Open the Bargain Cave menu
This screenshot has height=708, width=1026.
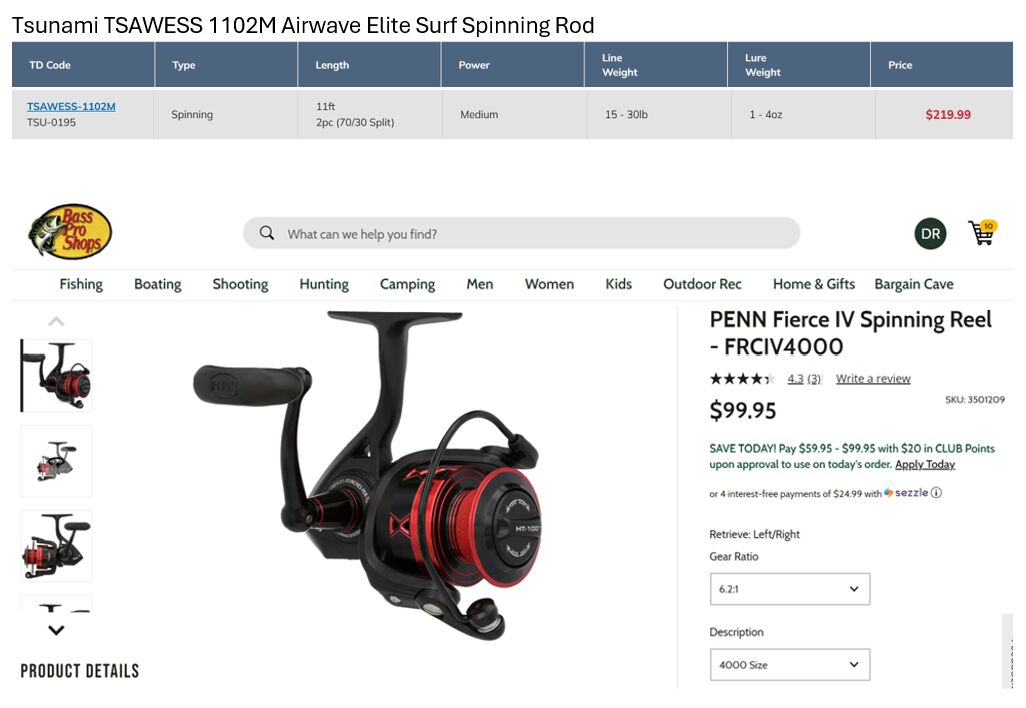913,284
